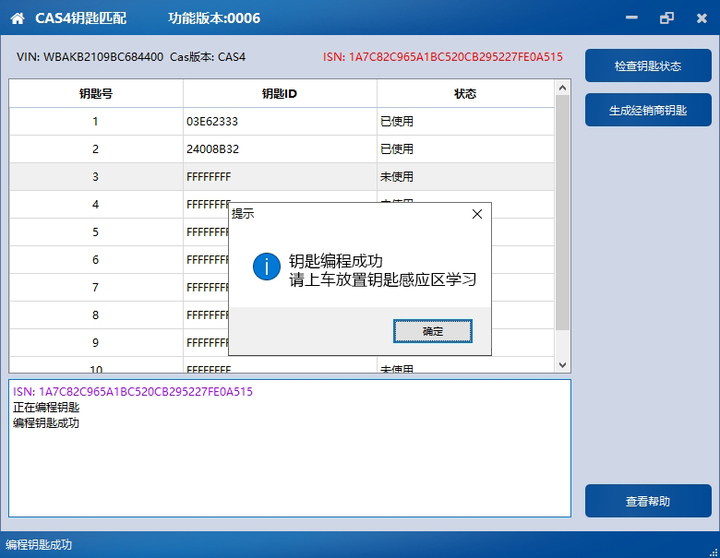Click 钥匙编程成功 message in dialog
Viewport: 720px width, 558px height.
point(336,261)
